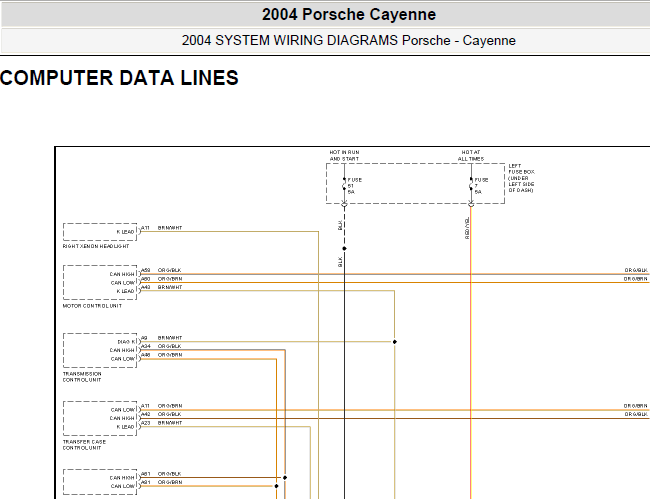The image size is (650, 499).
Task: Click the "MOTOR CONTROL UNIT" component label
Action: pos(92,306)
